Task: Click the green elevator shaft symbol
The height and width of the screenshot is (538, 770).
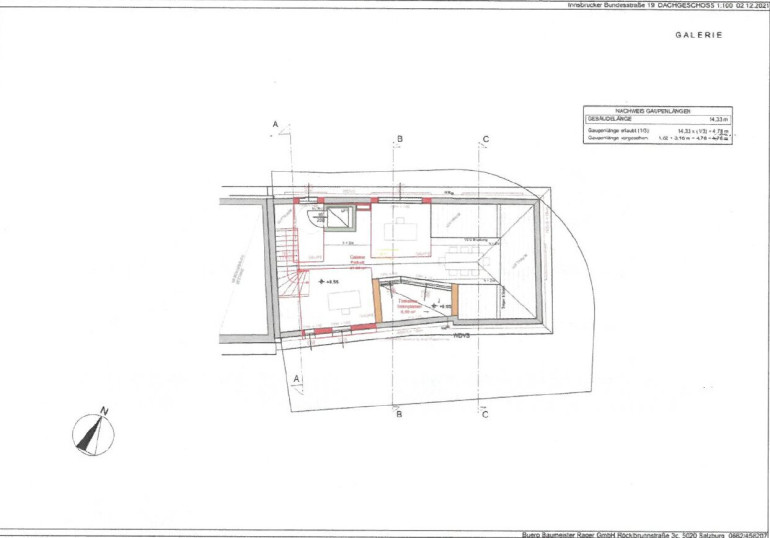Action: (341, 219)
